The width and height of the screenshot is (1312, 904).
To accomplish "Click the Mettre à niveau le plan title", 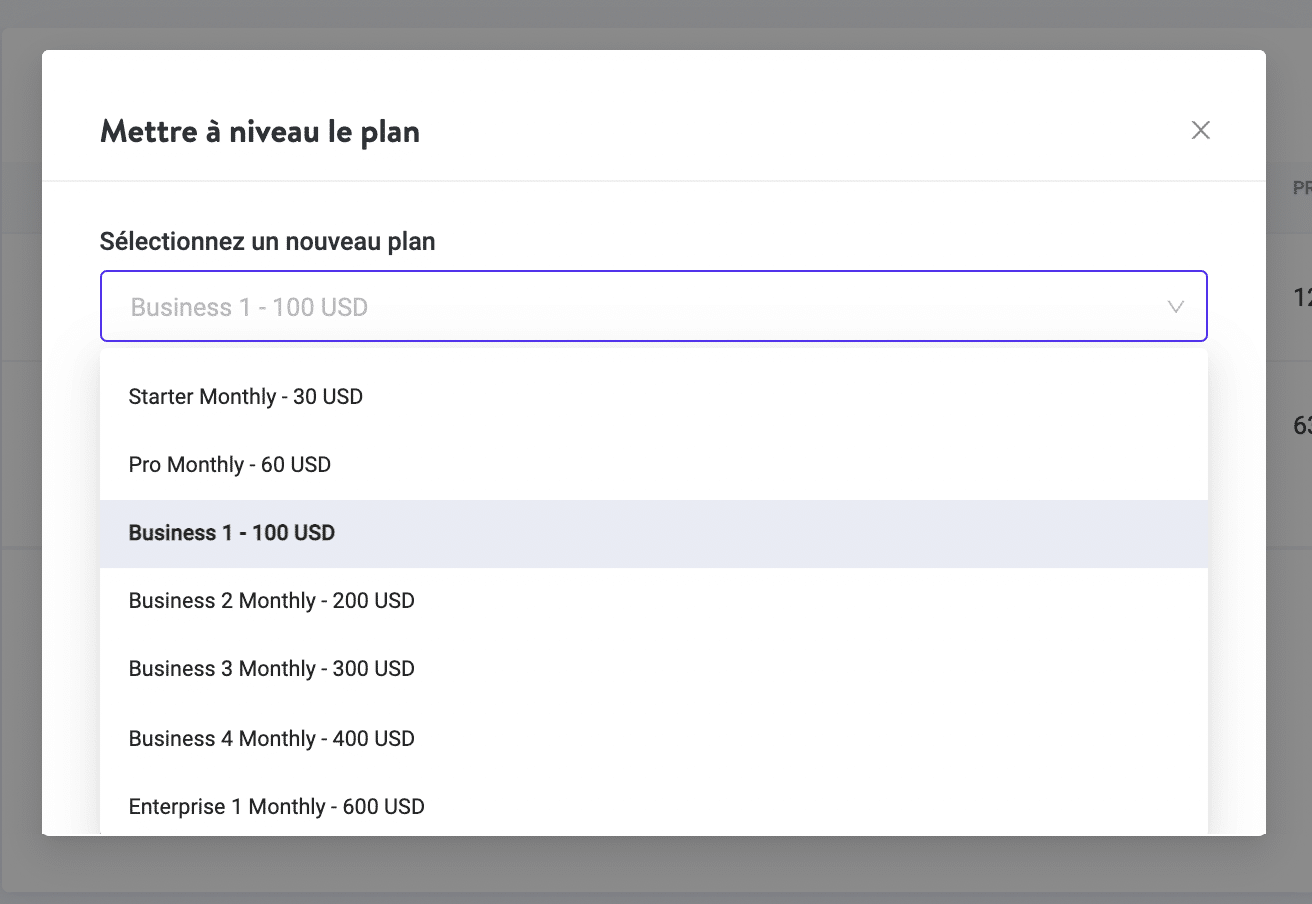I will coord(260,132).
